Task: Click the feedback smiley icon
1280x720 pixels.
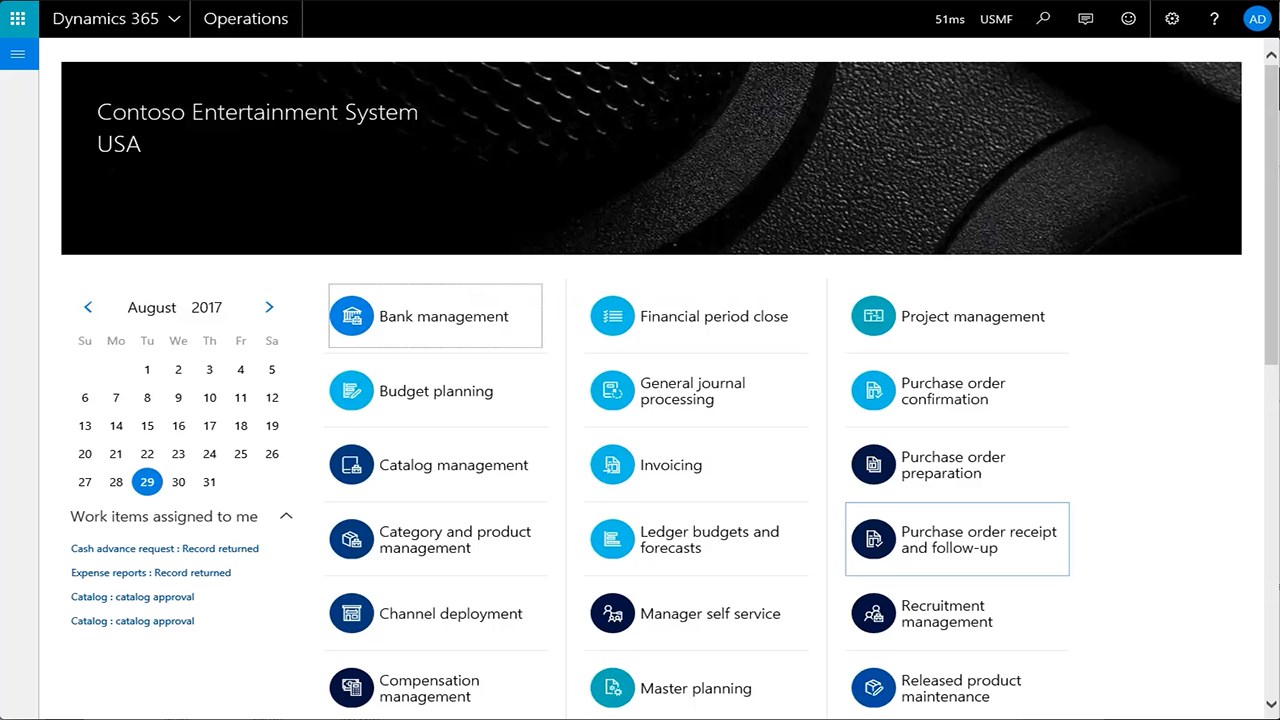Action: coord(1129,19)
